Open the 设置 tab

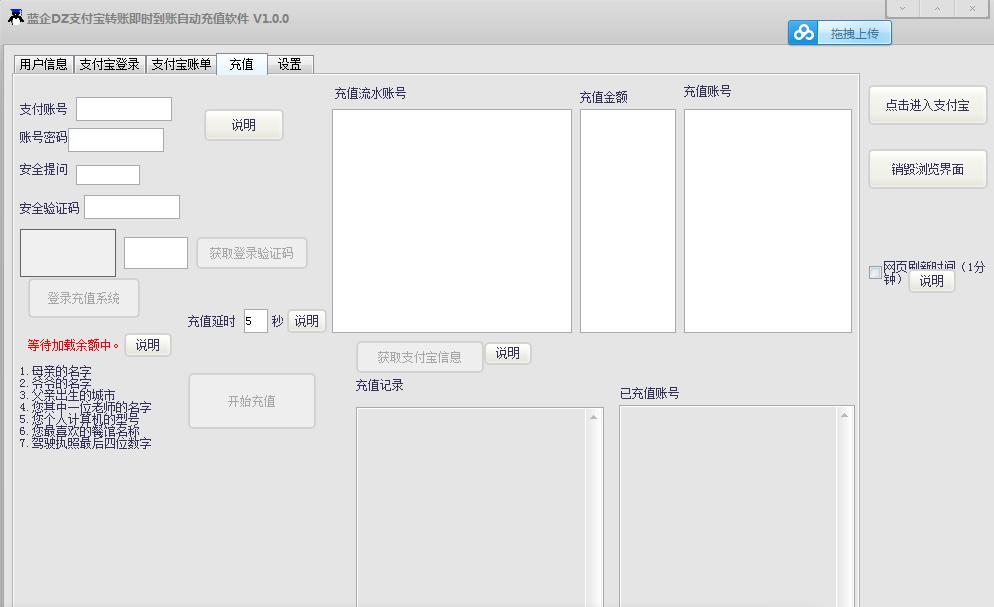click(290, 64)
